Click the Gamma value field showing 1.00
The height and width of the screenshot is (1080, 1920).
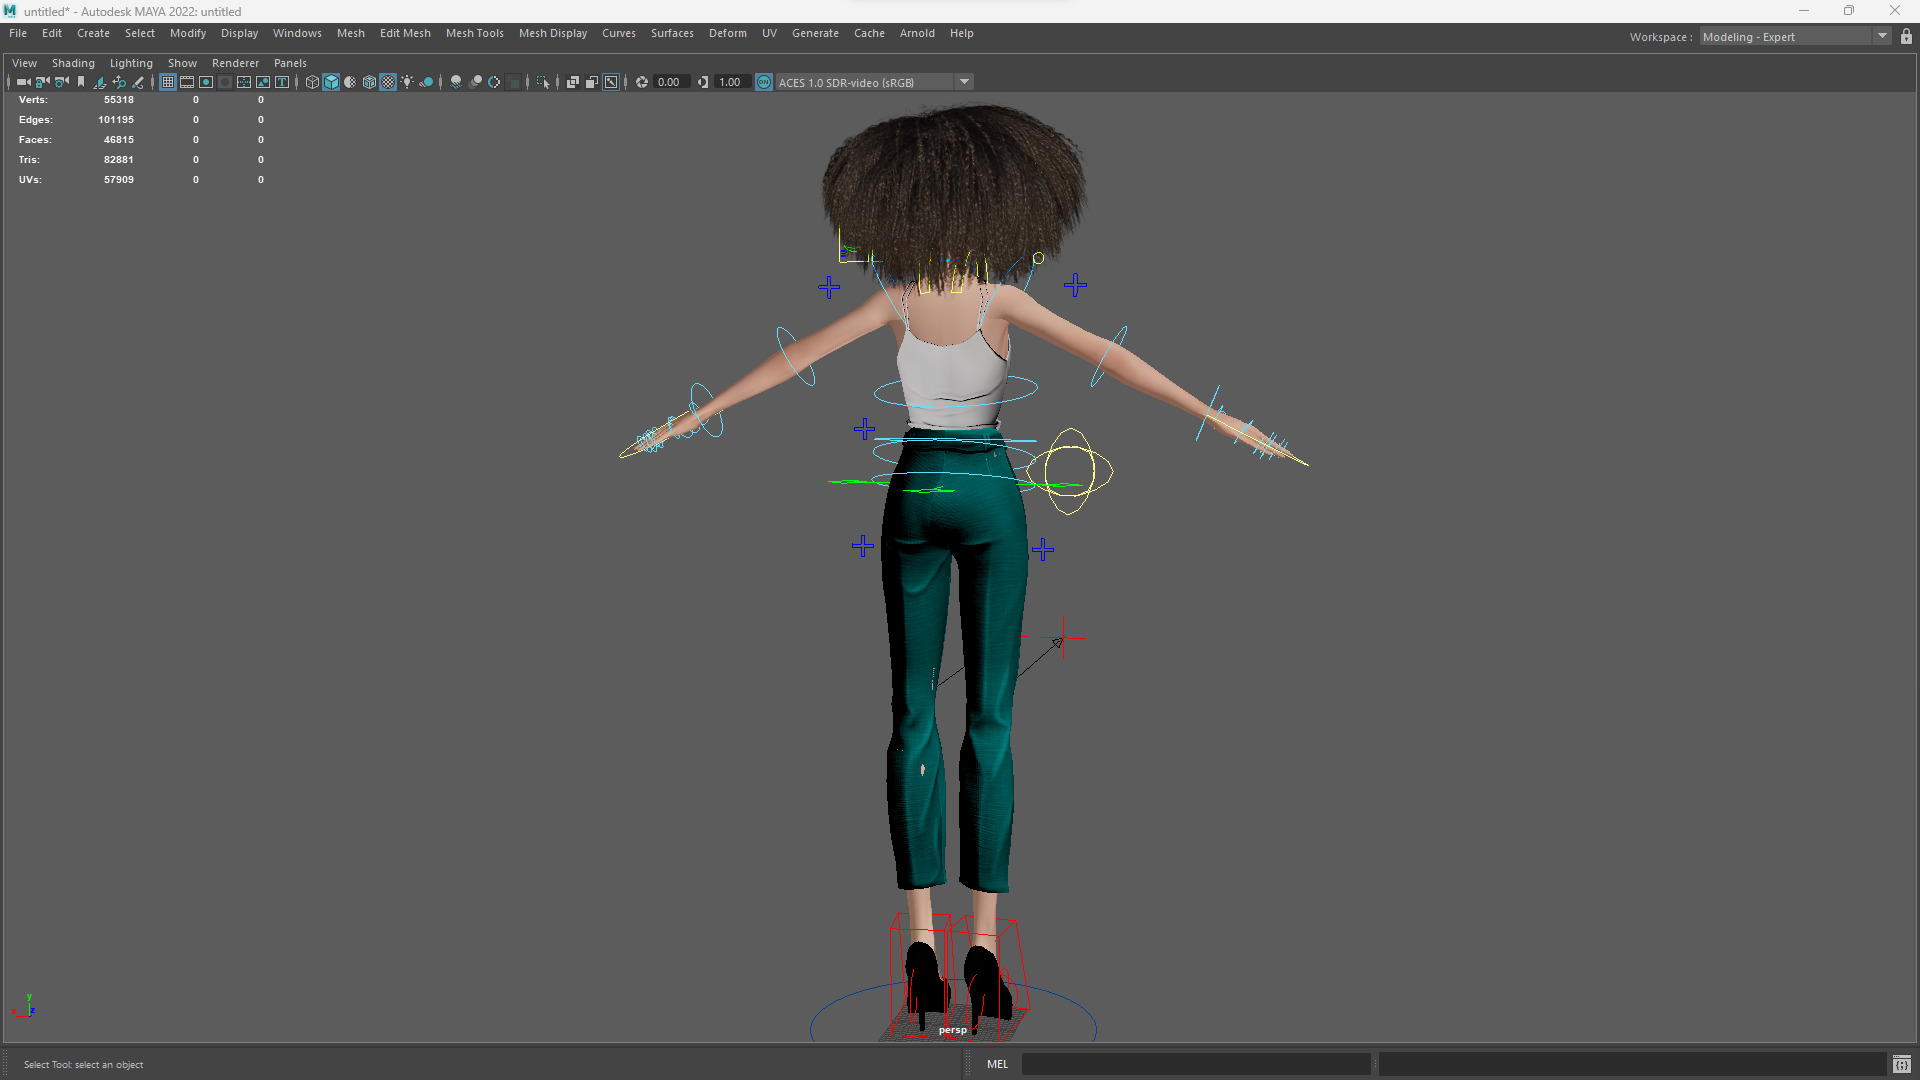tap(731, 82)
